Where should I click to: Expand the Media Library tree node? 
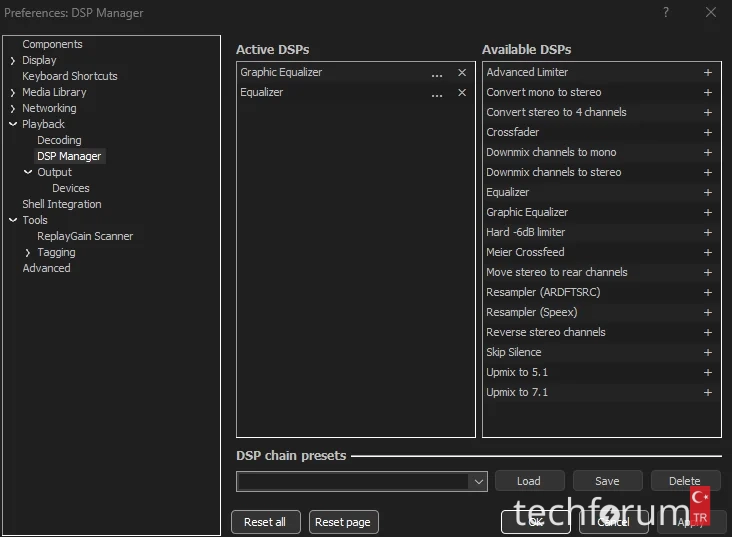13,92
